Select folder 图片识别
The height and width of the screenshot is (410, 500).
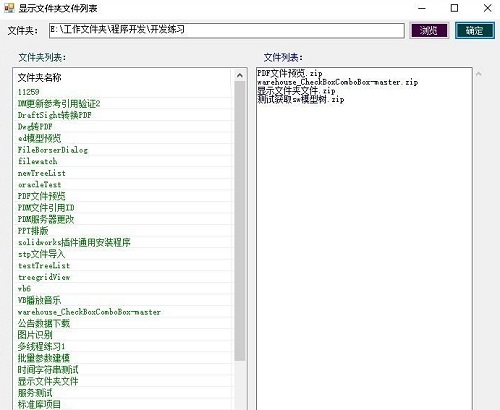[x=123, y=335]
